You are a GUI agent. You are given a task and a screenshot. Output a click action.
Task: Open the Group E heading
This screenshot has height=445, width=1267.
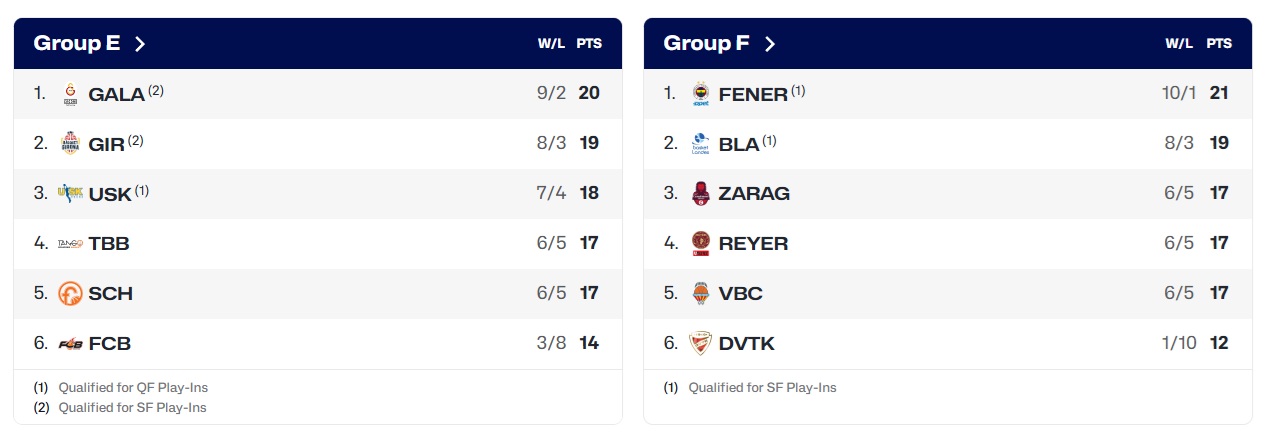pos(77,43)
